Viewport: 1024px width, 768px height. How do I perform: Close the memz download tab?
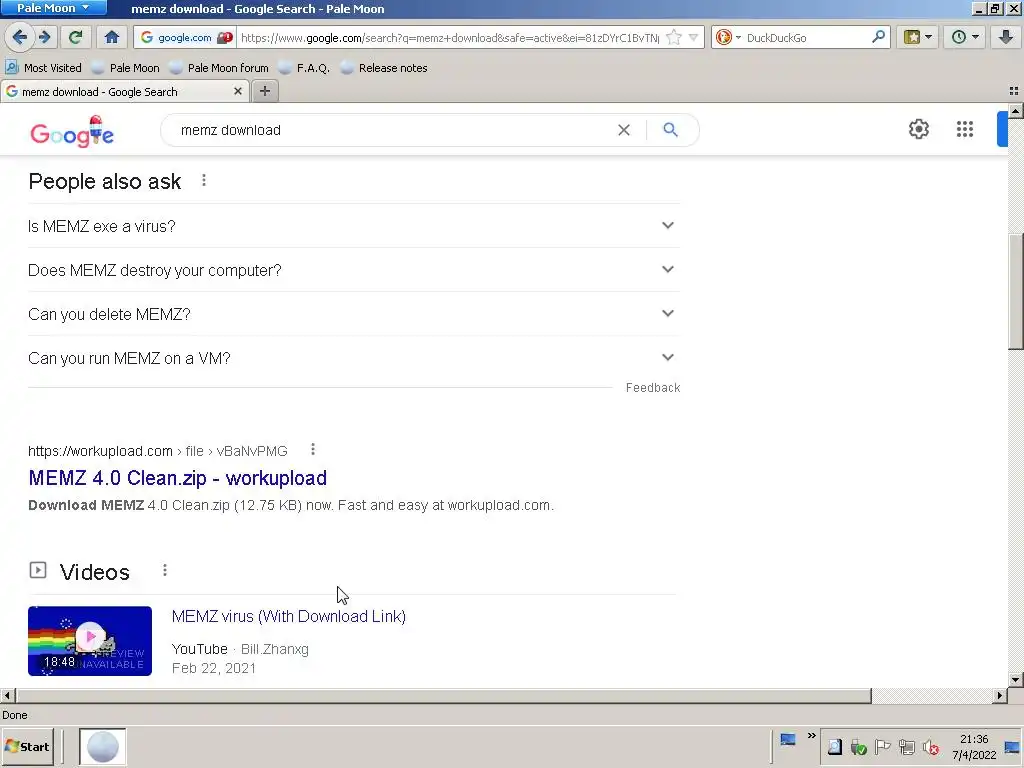point(238,91)
